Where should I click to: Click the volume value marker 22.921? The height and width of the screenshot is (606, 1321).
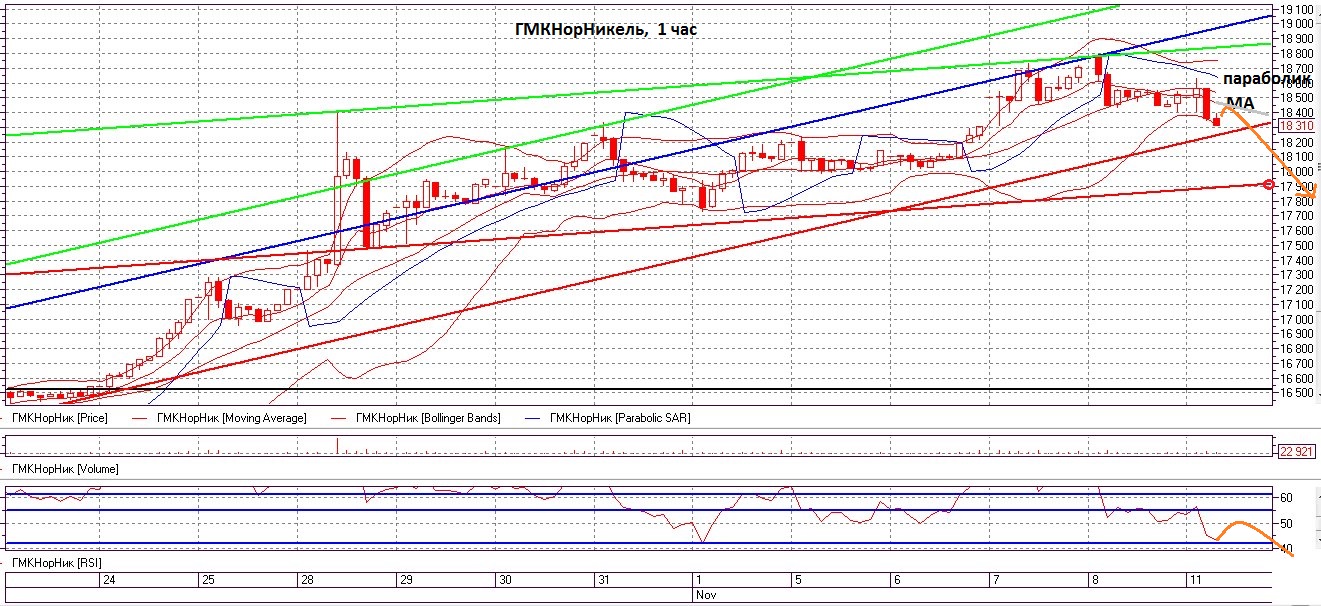(1296, 452)
